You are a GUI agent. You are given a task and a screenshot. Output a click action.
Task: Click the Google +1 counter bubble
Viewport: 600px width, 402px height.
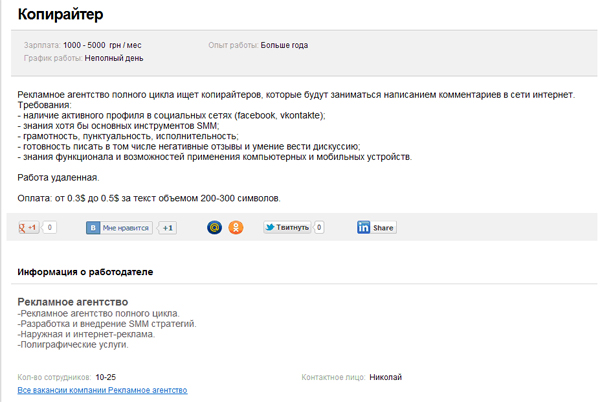tap(49, 228)
